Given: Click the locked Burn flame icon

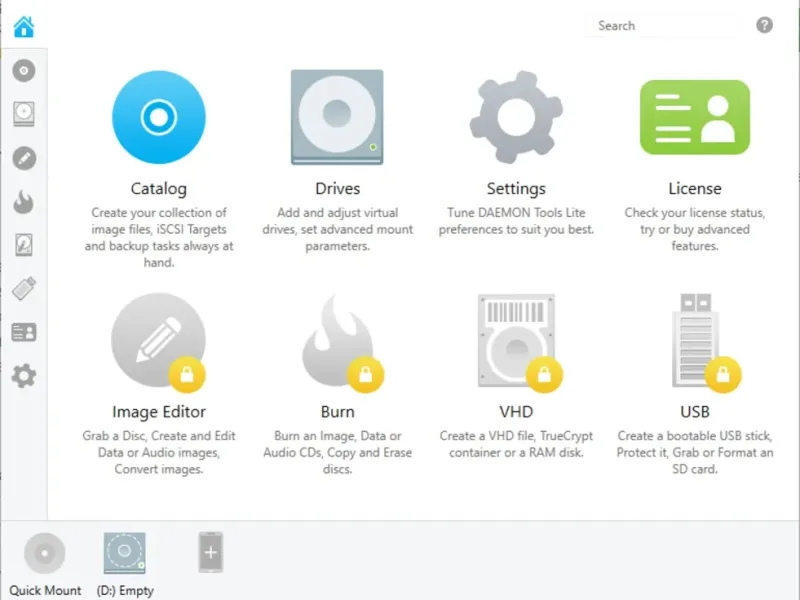Looking at the screenshot, I should click(x=341, y=341).
